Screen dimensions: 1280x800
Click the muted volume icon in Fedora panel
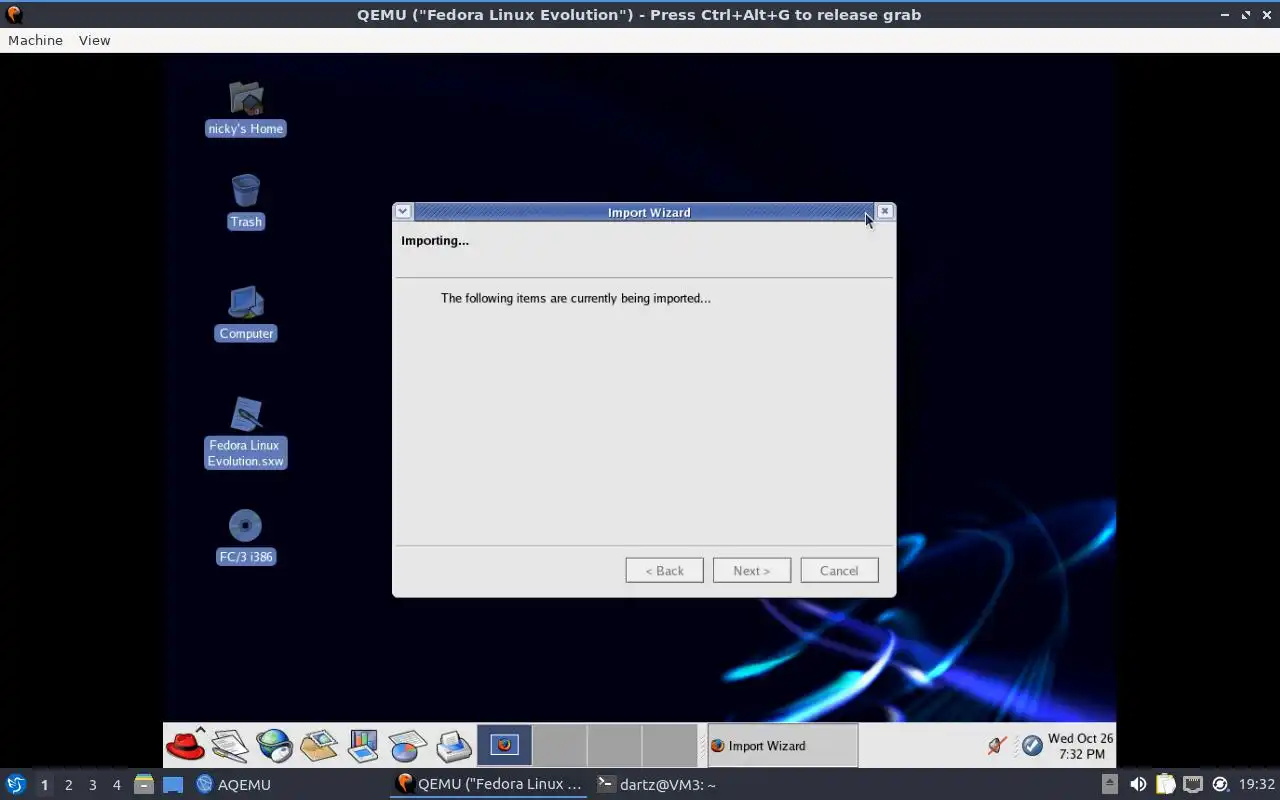click(x=996, y=745)
